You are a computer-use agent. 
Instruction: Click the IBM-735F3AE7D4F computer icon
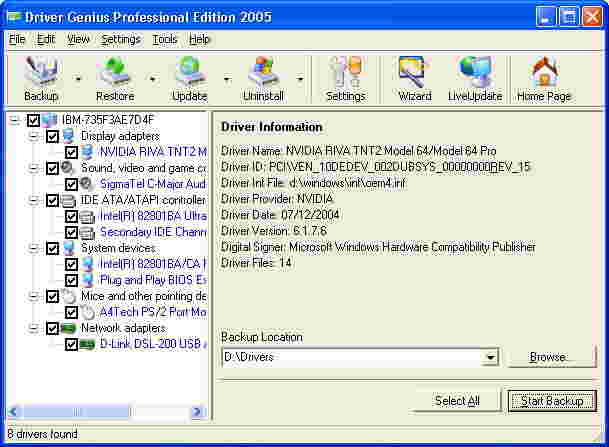point(50,120)
